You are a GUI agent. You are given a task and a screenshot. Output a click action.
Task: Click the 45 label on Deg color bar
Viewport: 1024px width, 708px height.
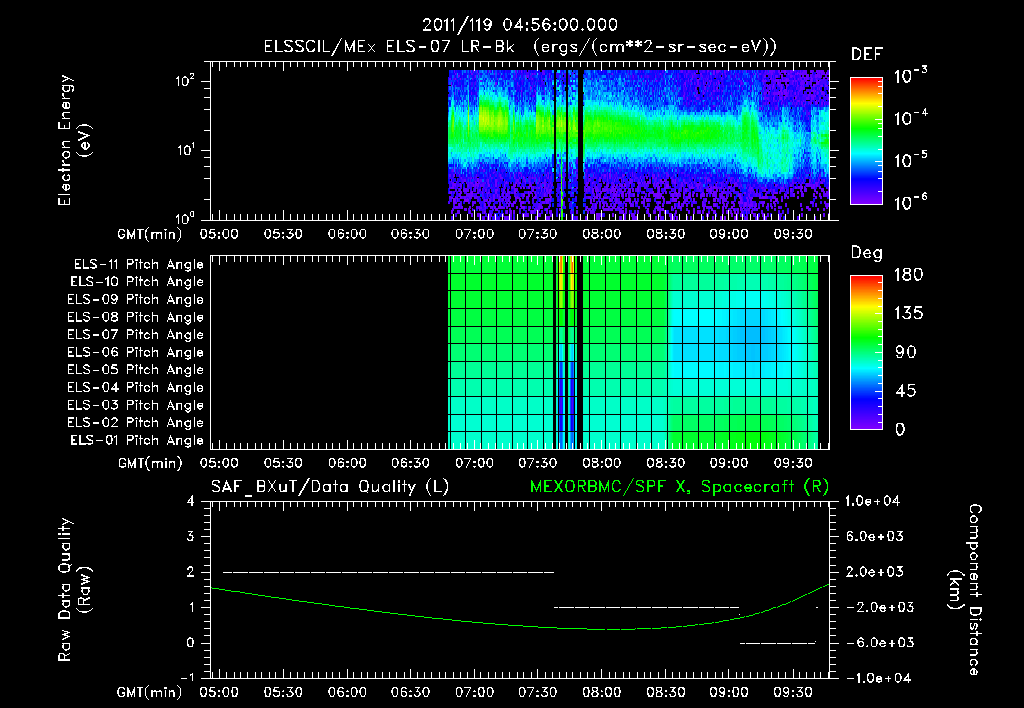[x=905, y=391]
